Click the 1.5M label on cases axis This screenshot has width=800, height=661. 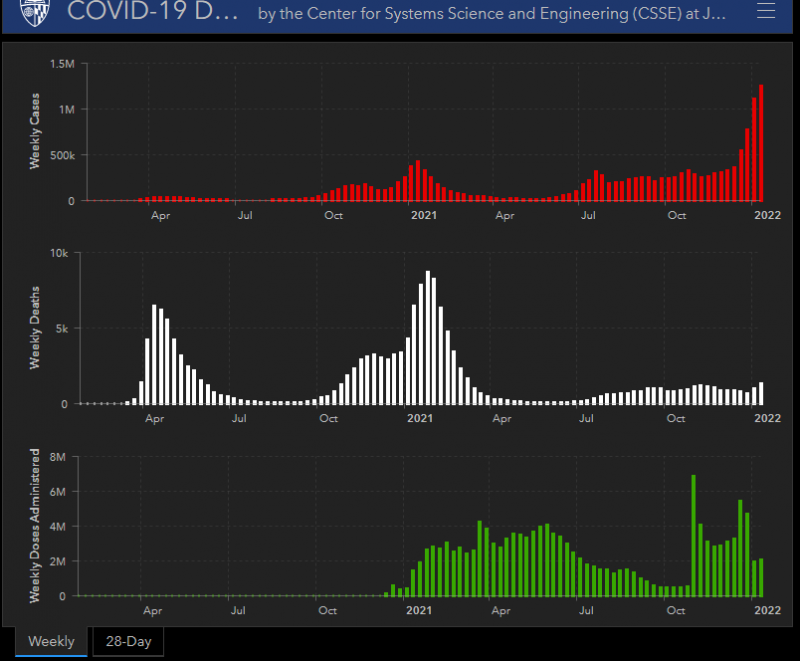(x=62, y=63)
